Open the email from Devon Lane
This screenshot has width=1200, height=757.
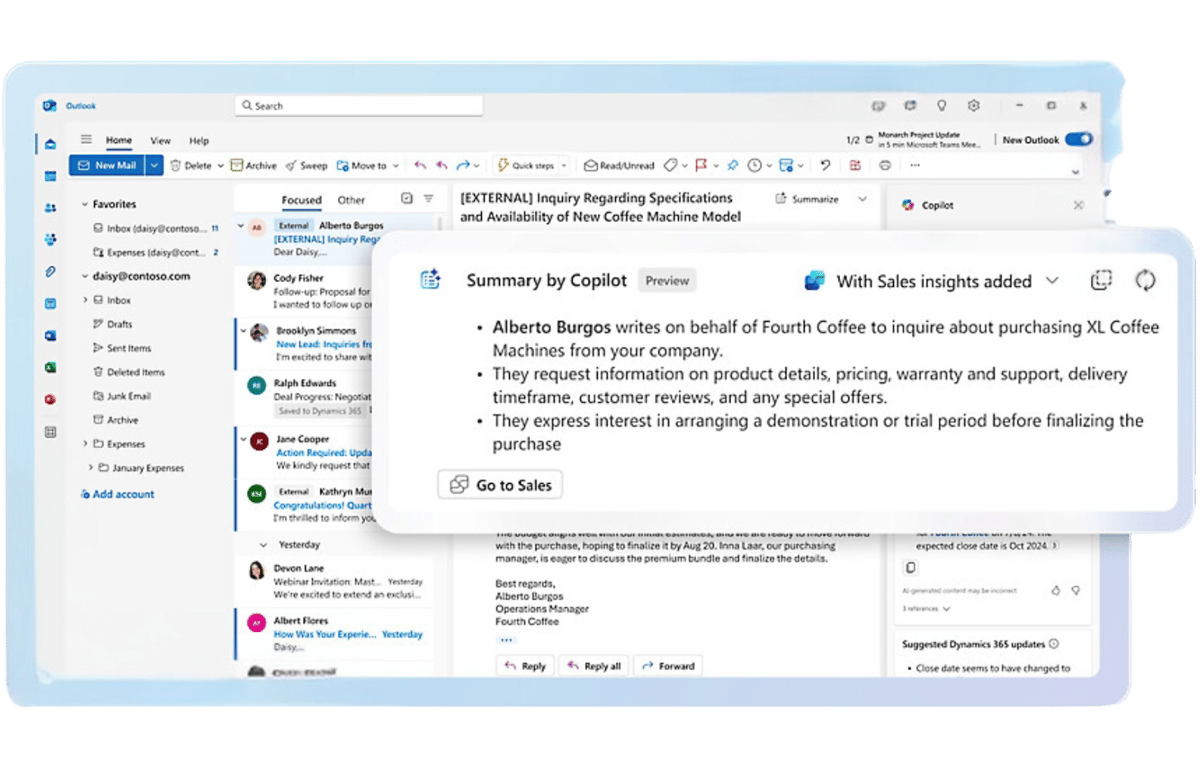[335, 583]
